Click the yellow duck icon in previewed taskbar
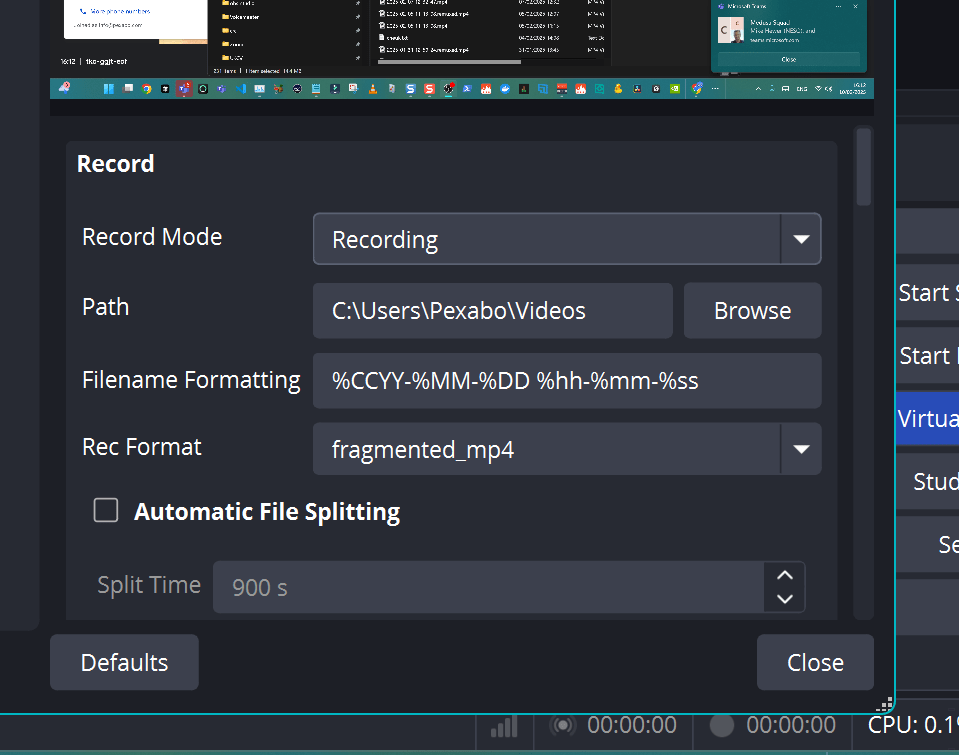This screenshot has height=755, width=959. 618,89
